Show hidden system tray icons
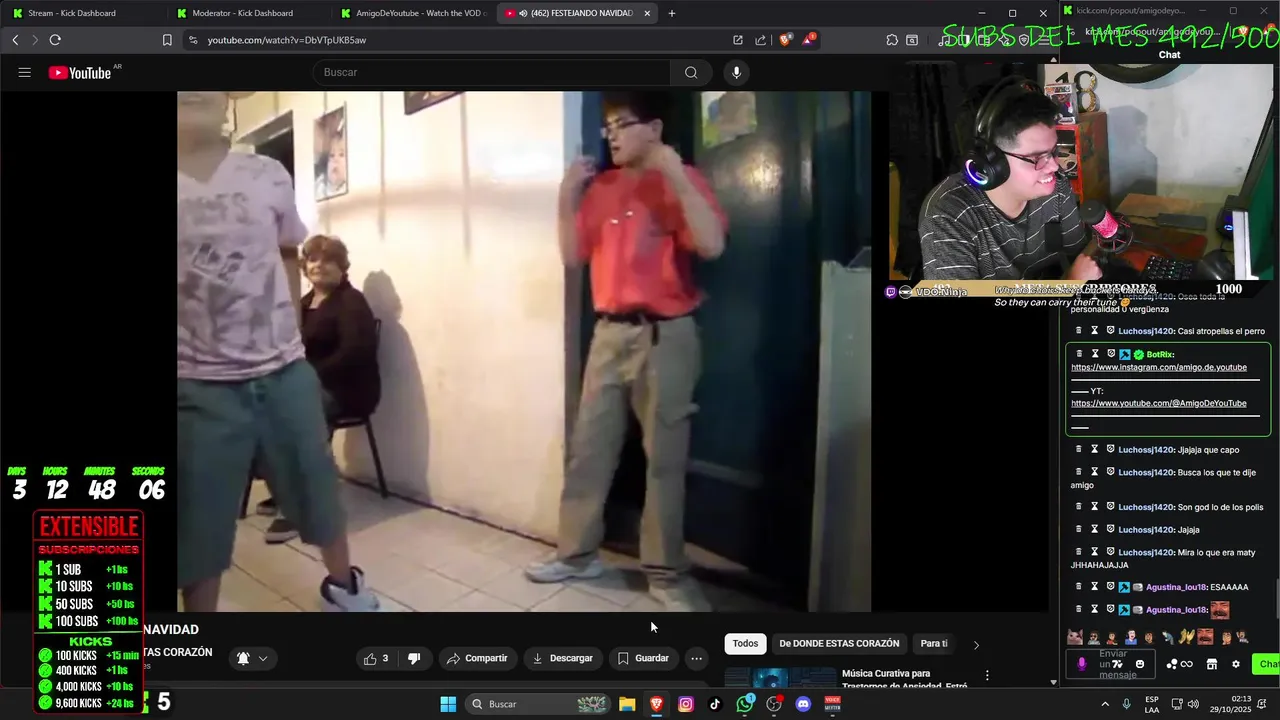This screenshot has width=1280, height=720. tap(1105, 704)
